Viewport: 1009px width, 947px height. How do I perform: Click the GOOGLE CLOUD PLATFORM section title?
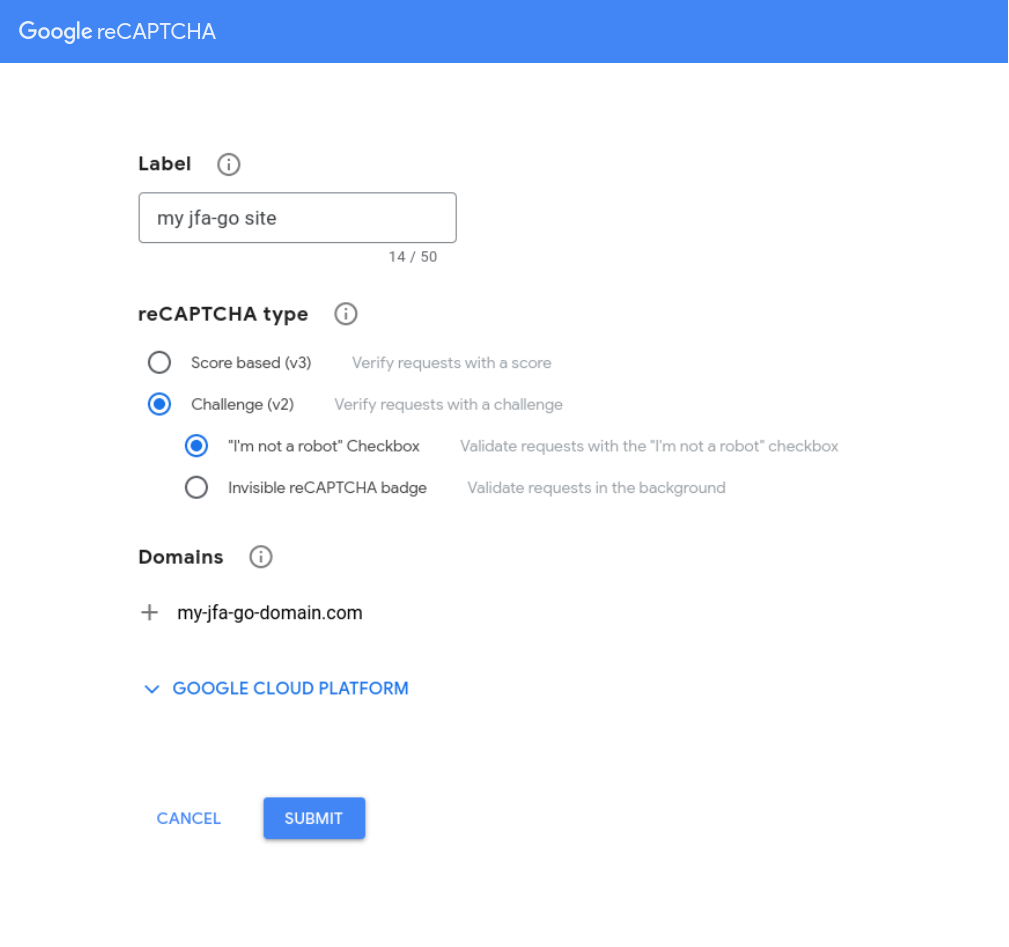[290, 688]
